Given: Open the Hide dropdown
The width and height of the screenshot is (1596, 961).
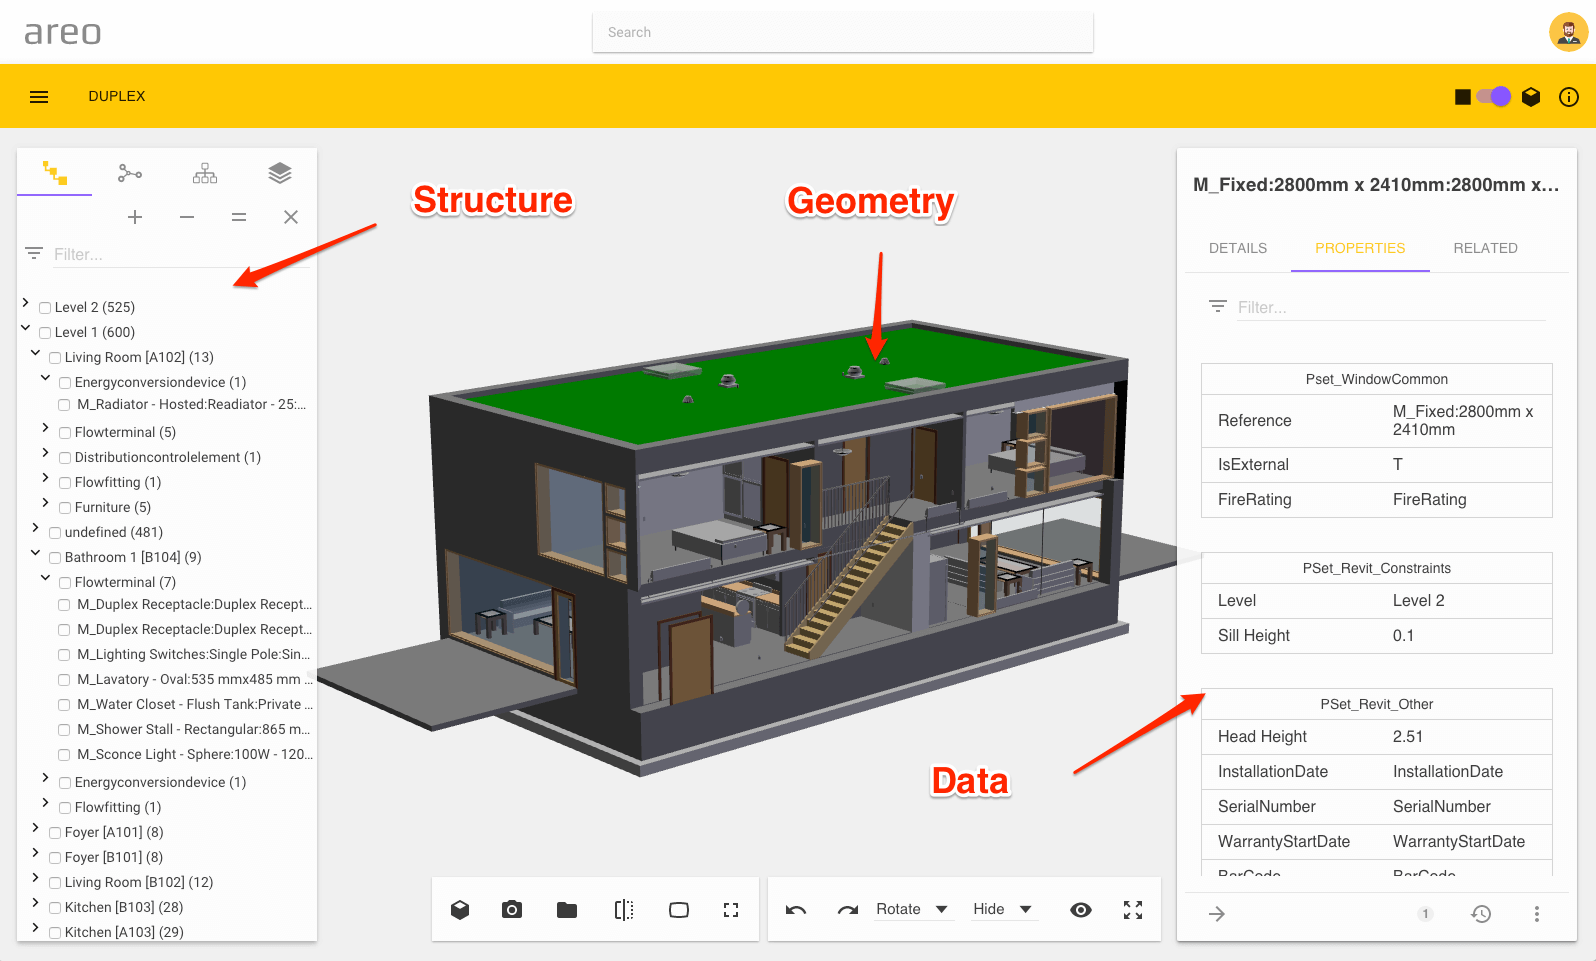Looking at the screenshot, I should (1002, 909).
